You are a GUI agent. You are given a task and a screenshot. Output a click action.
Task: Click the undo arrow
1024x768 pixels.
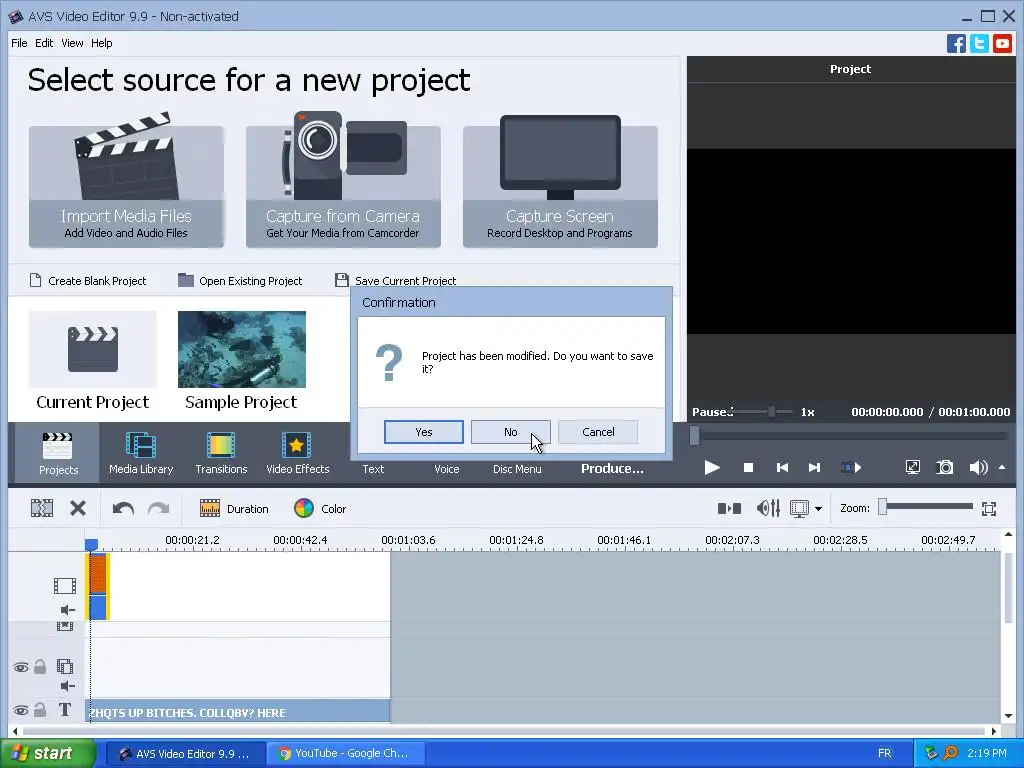[x=123, y=508]
